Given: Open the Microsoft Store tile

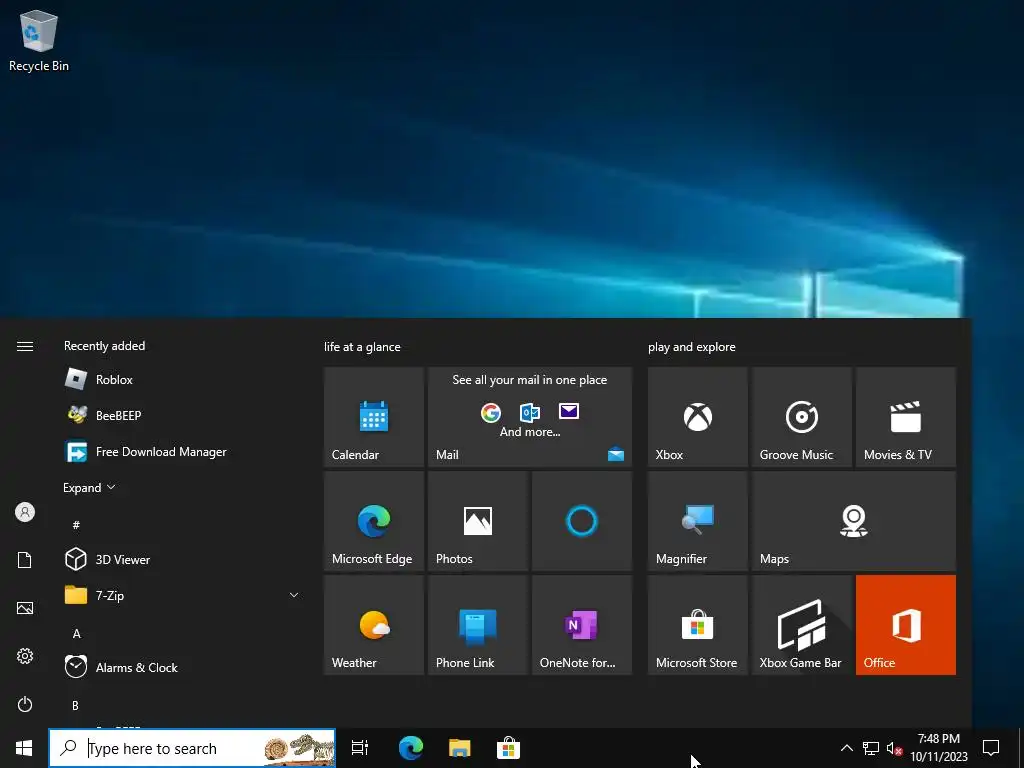Looking at the screenshot, I should (x=697, y=625).
